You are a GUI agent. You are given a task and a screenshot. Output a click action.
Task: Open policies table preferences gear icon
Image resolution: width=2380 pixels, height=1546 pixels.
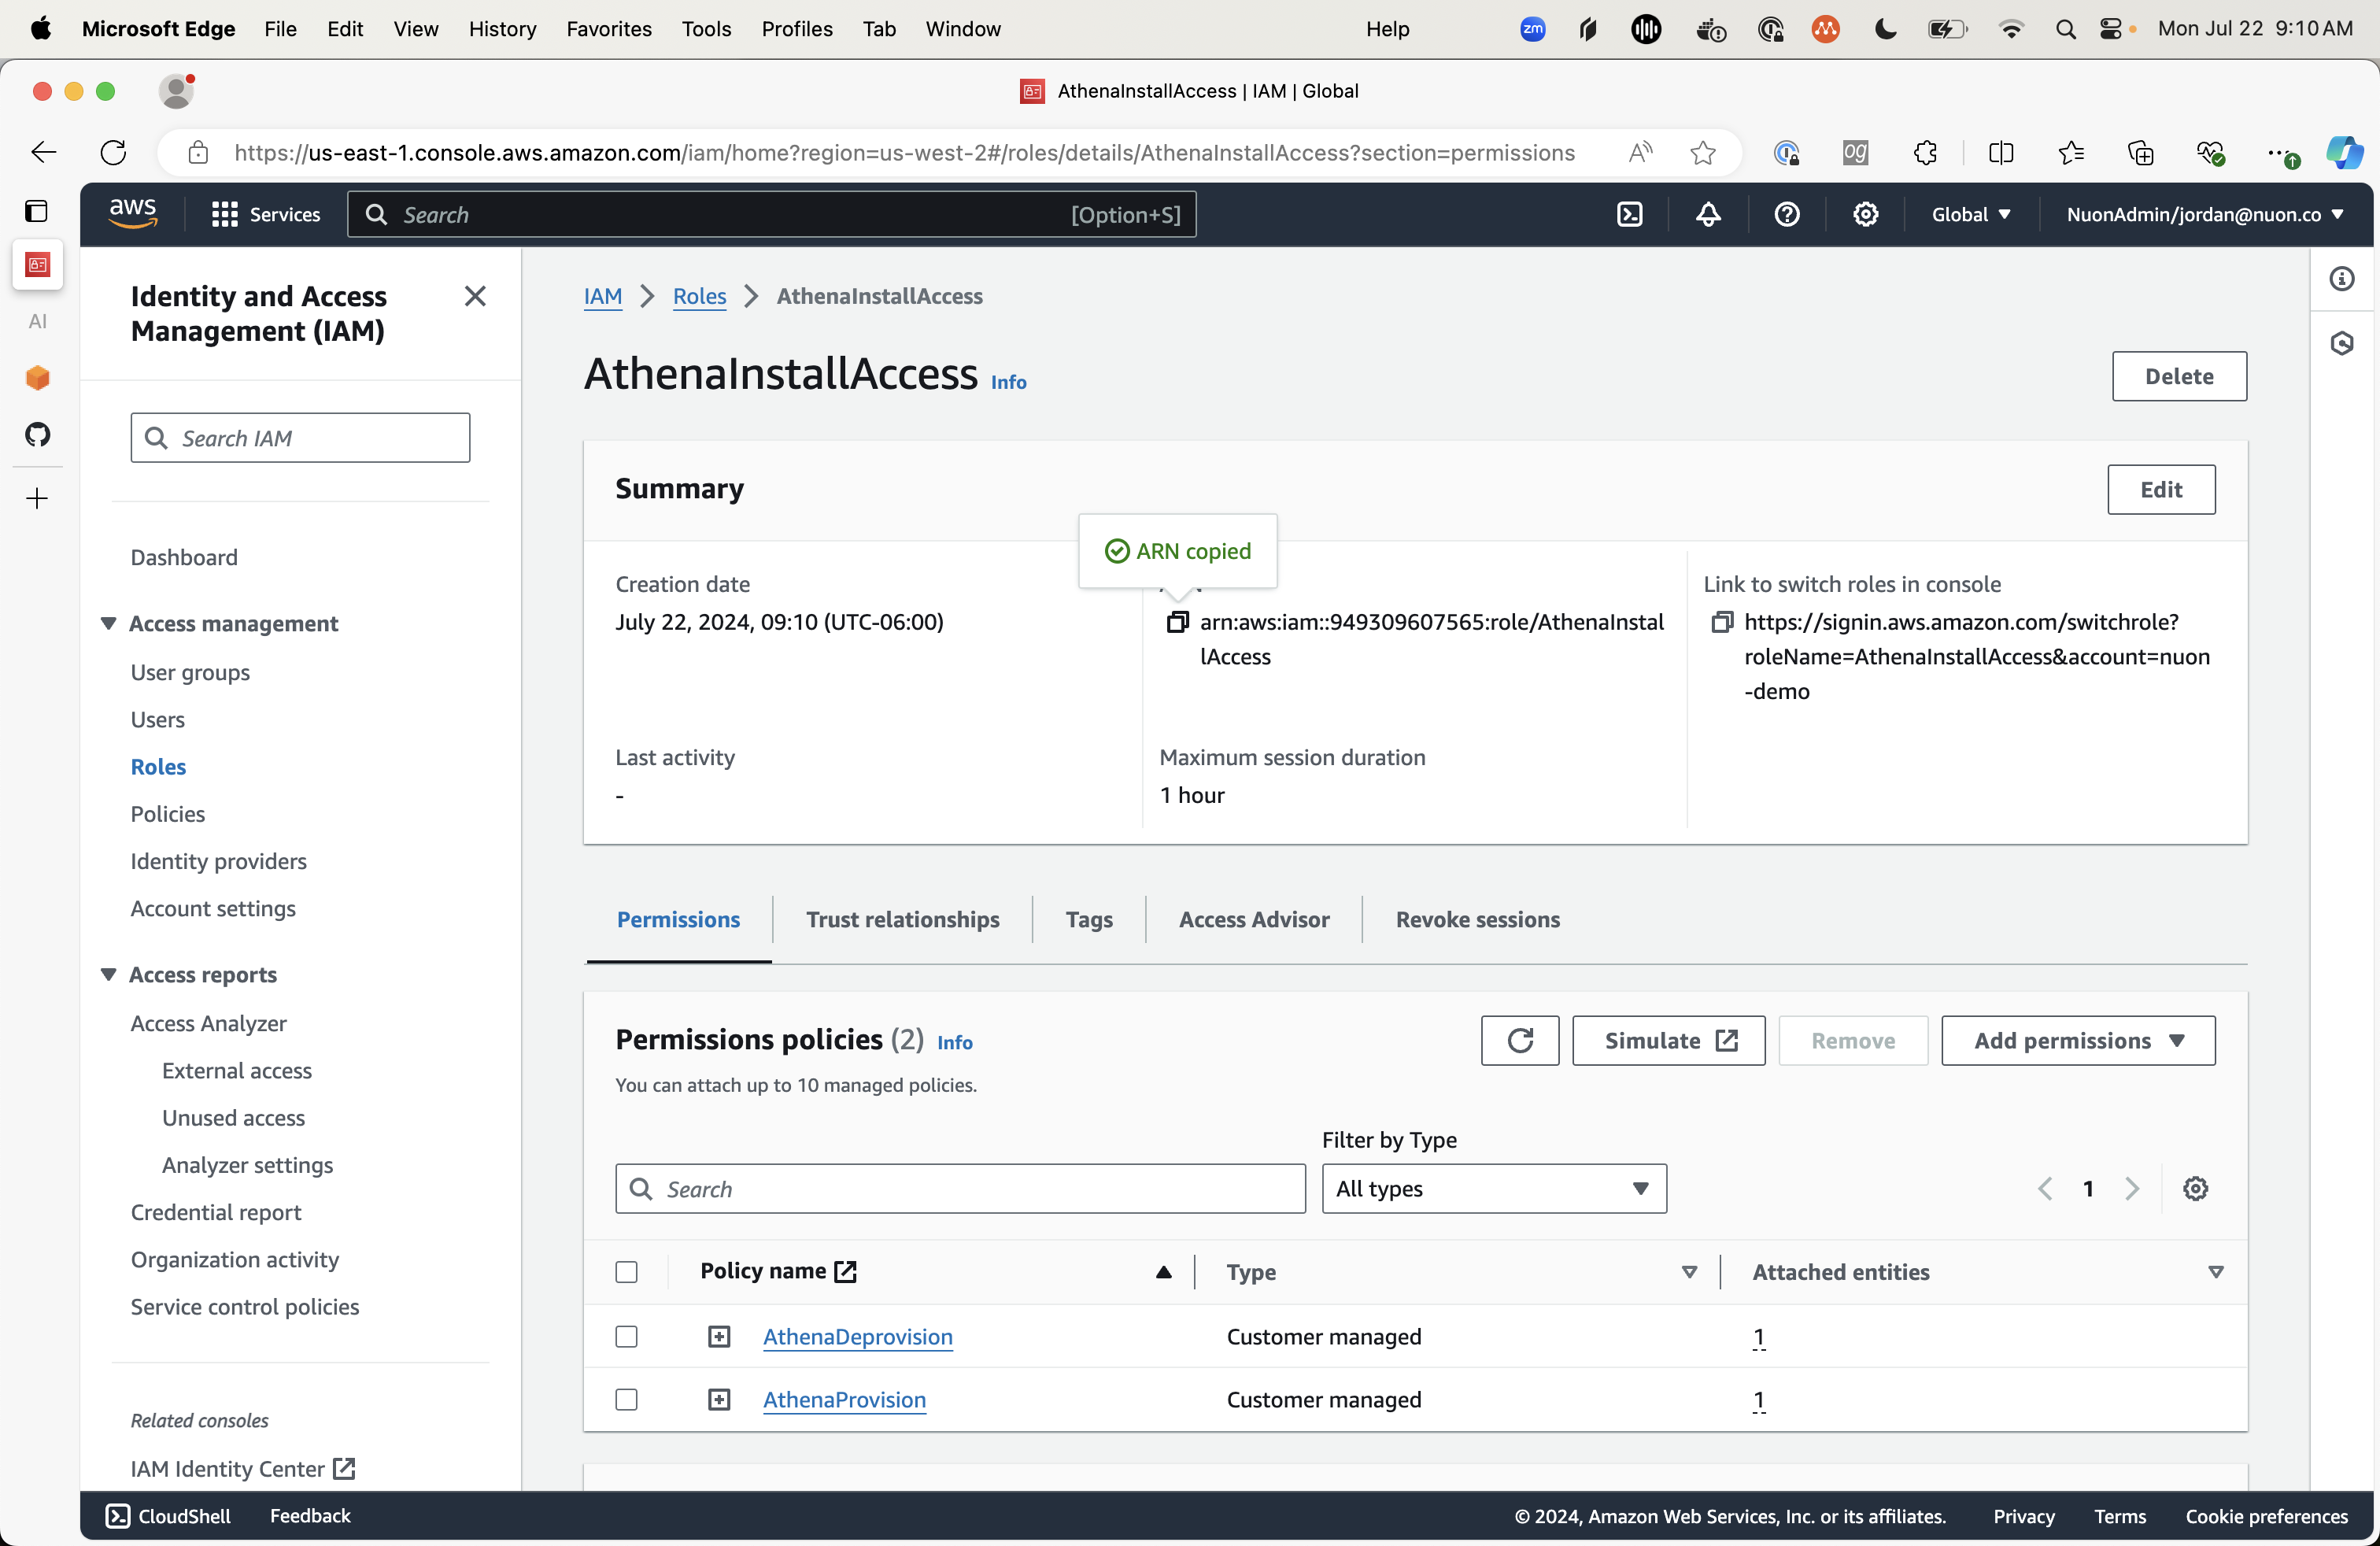tap(2195, 1188)
